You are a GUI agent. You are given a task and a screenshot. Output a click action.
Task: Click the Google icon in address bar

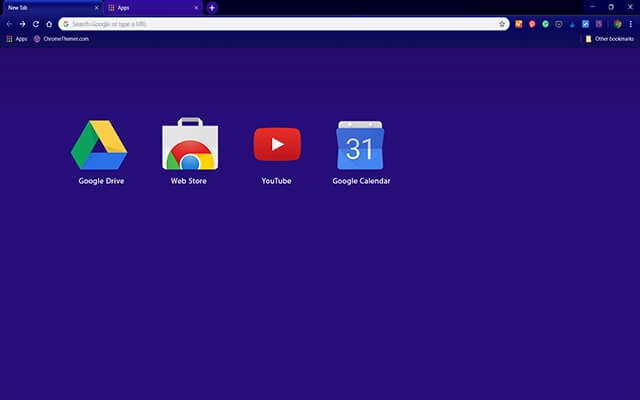[x=66, y=24]
